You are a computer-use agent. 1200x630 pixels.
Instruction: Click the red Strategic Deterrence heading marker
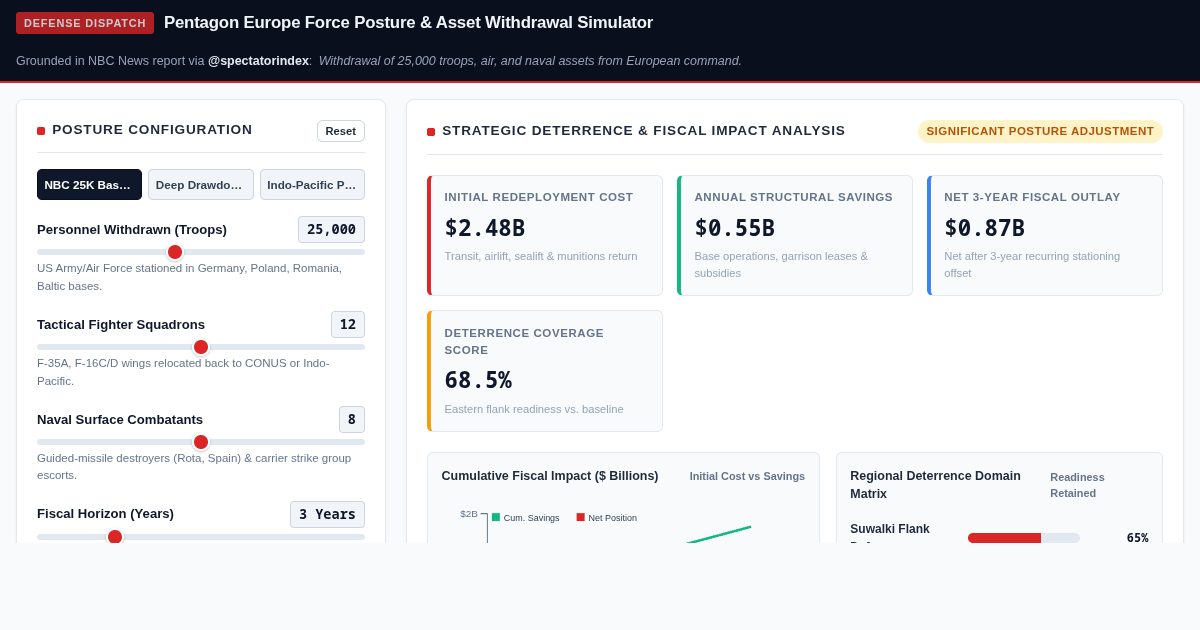pos(431,132)
